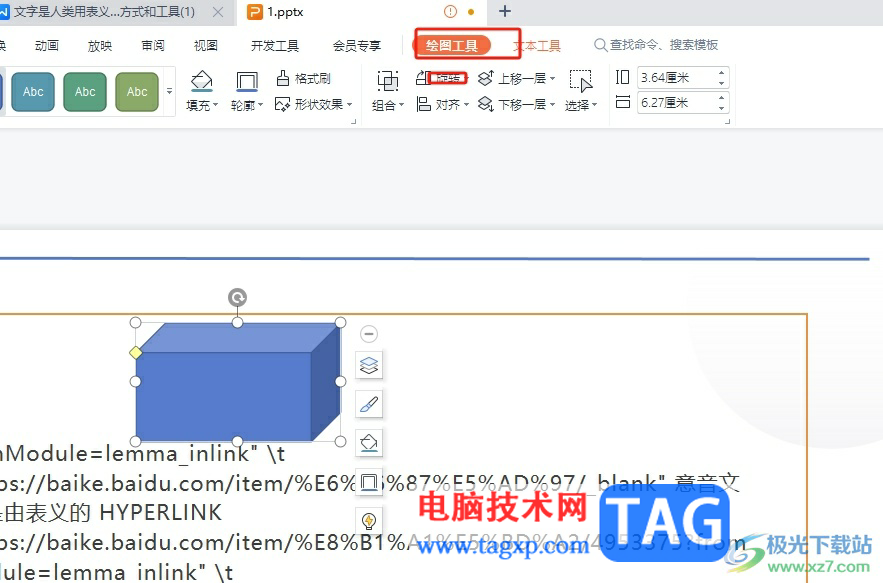Open the 开发工具 tab

pyautogui.click(x=275, y=46)
